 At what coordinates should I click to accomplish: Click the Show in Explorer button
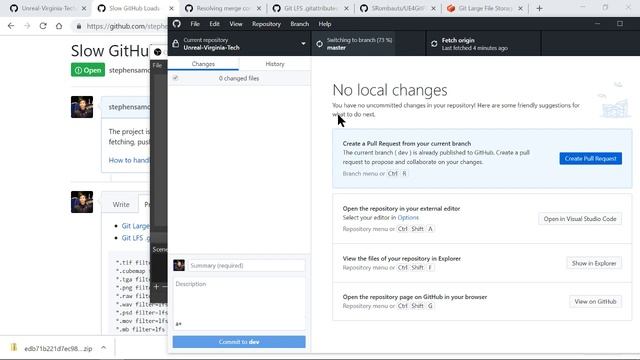coord(594,263)
